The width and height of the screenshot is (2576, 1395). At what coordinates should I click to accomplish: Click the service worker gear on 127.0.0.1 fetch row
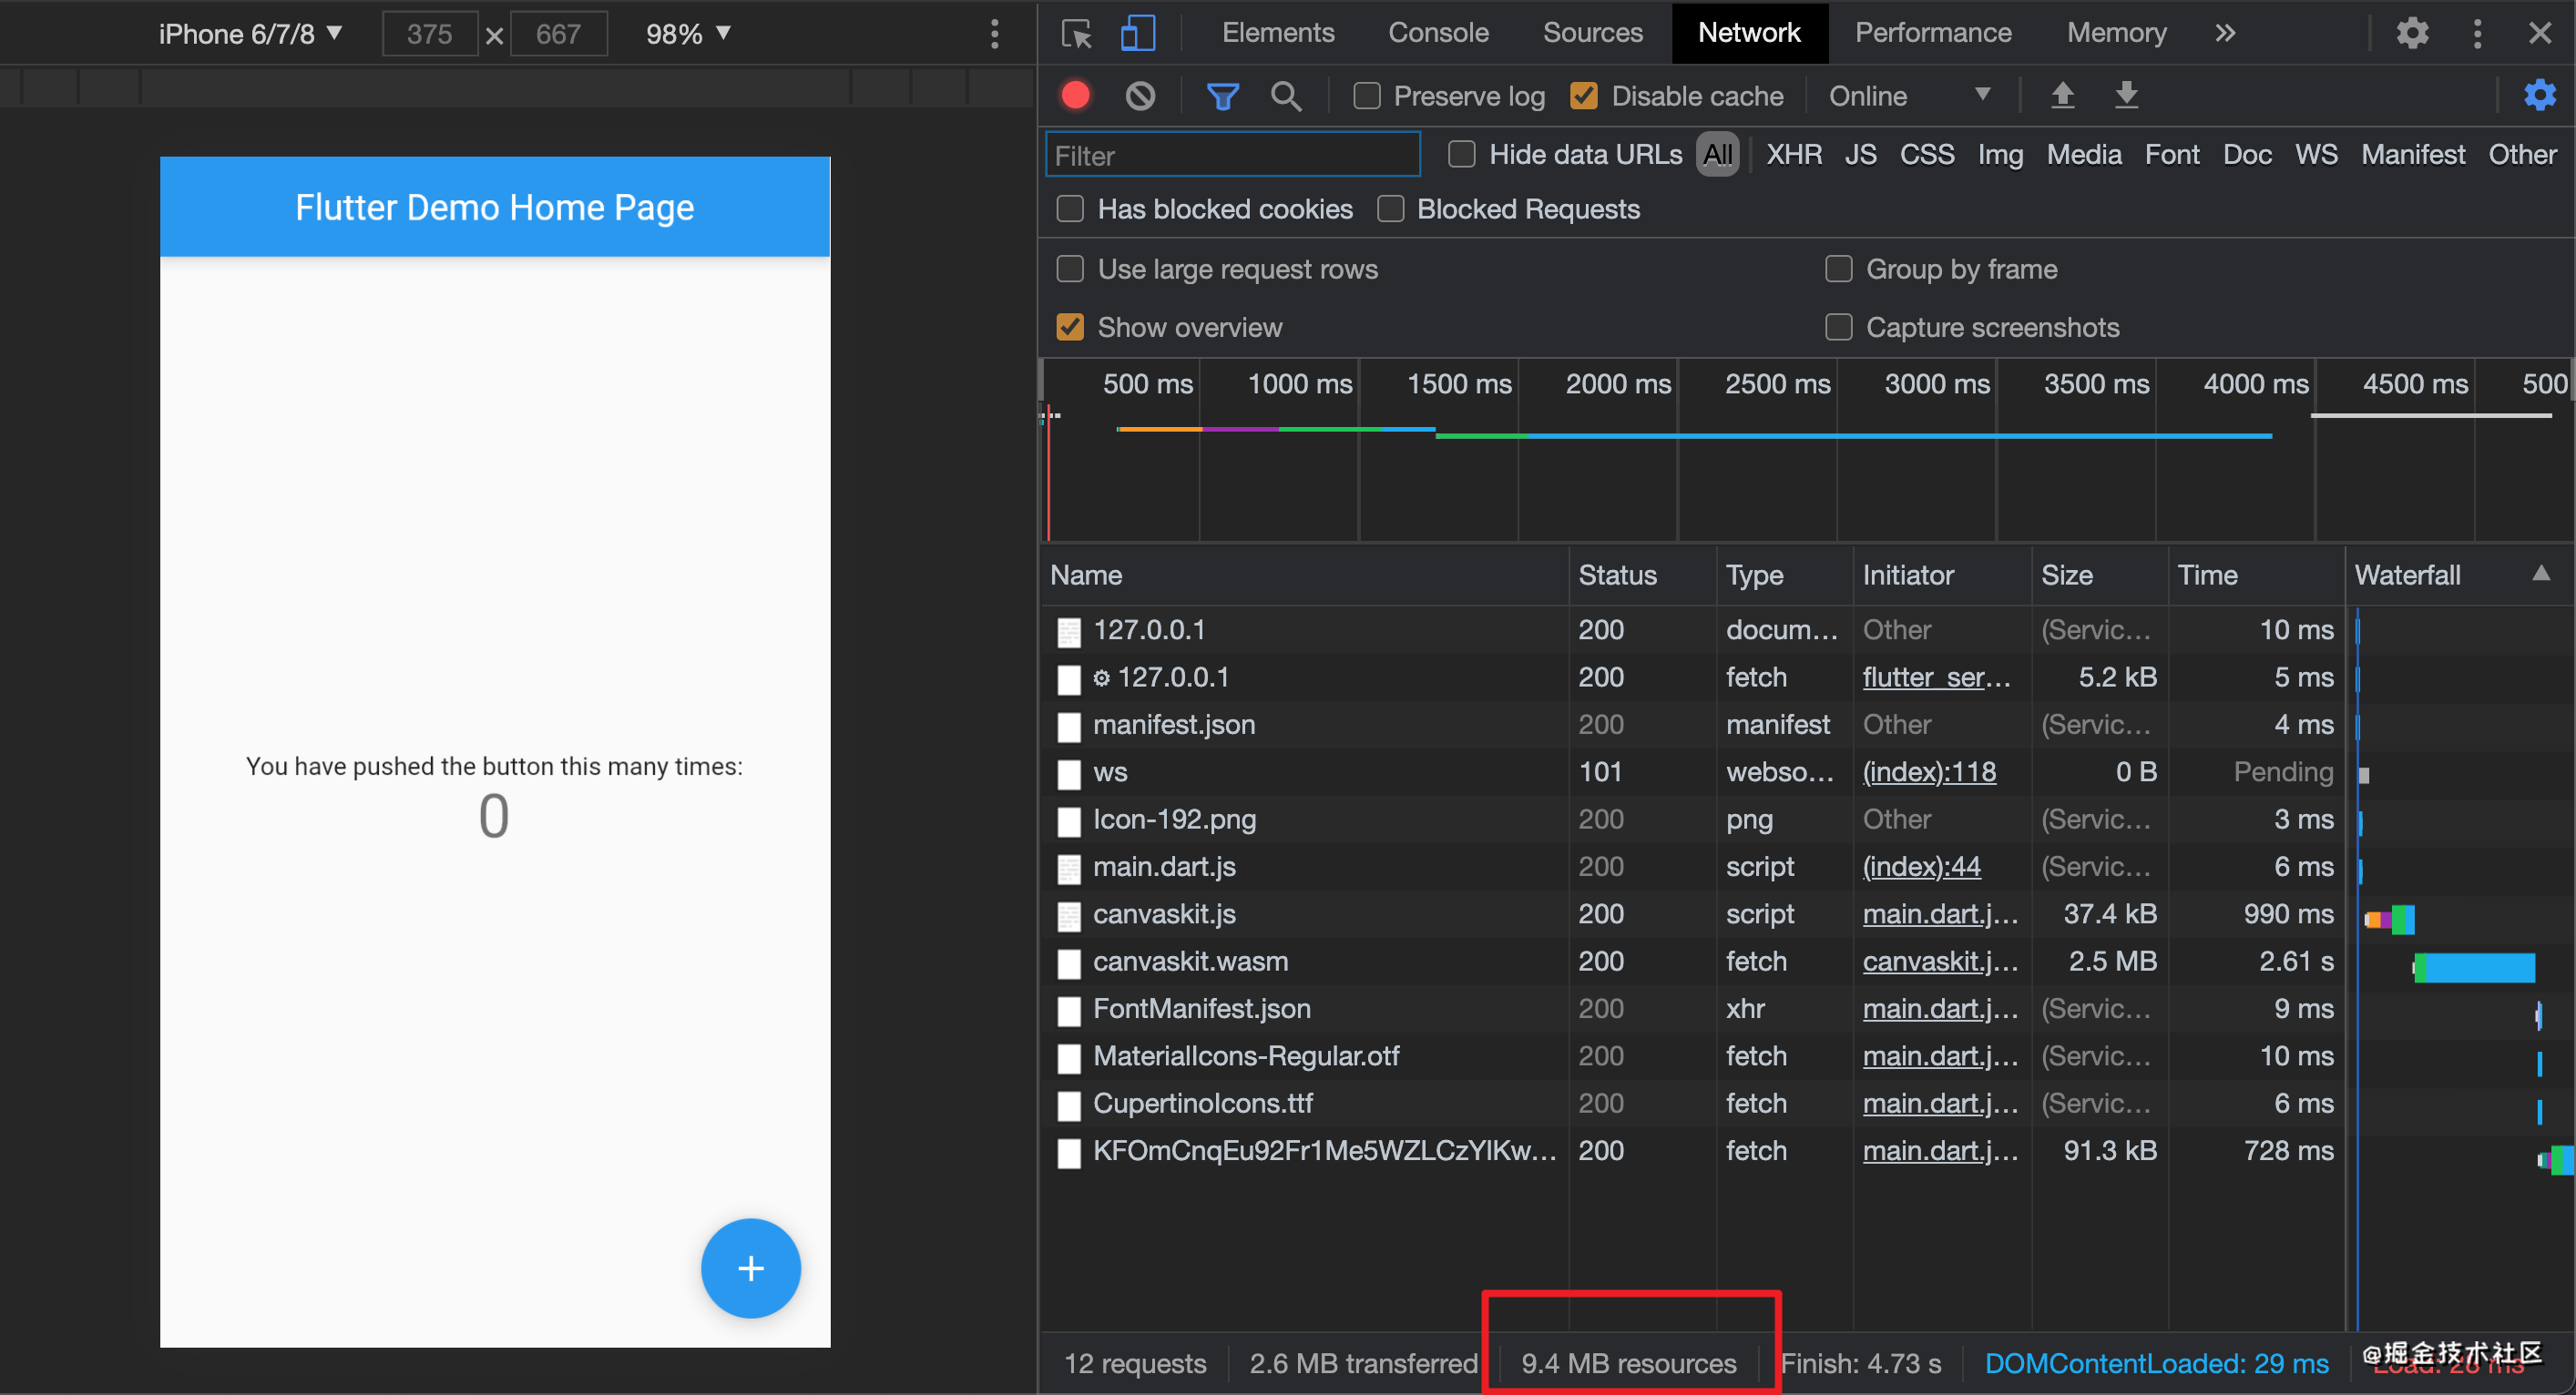1101,679
